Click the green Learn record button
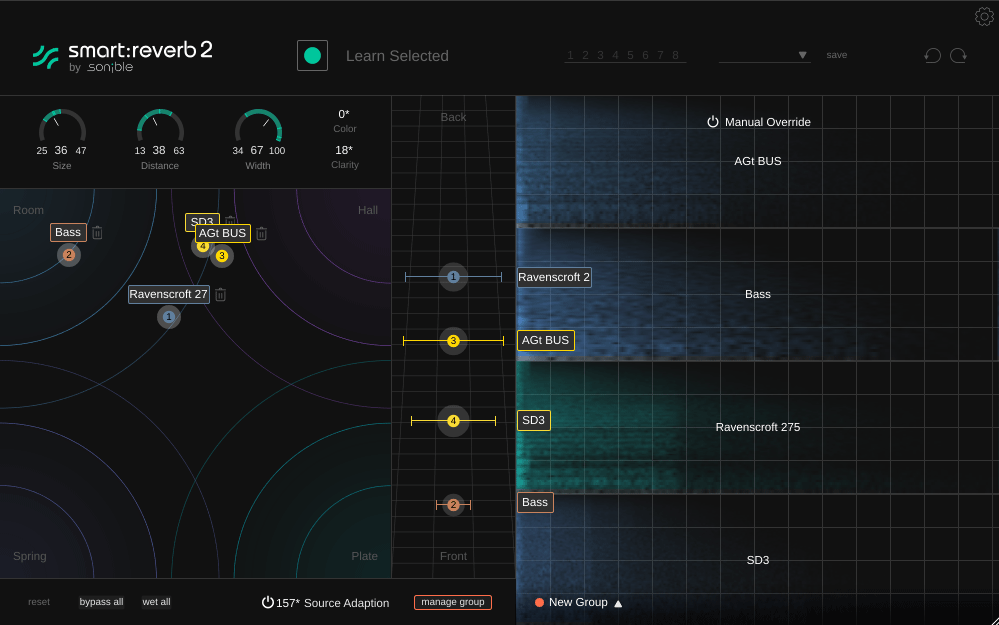Viewport: 999px width, 625px height. click(312, 55)
